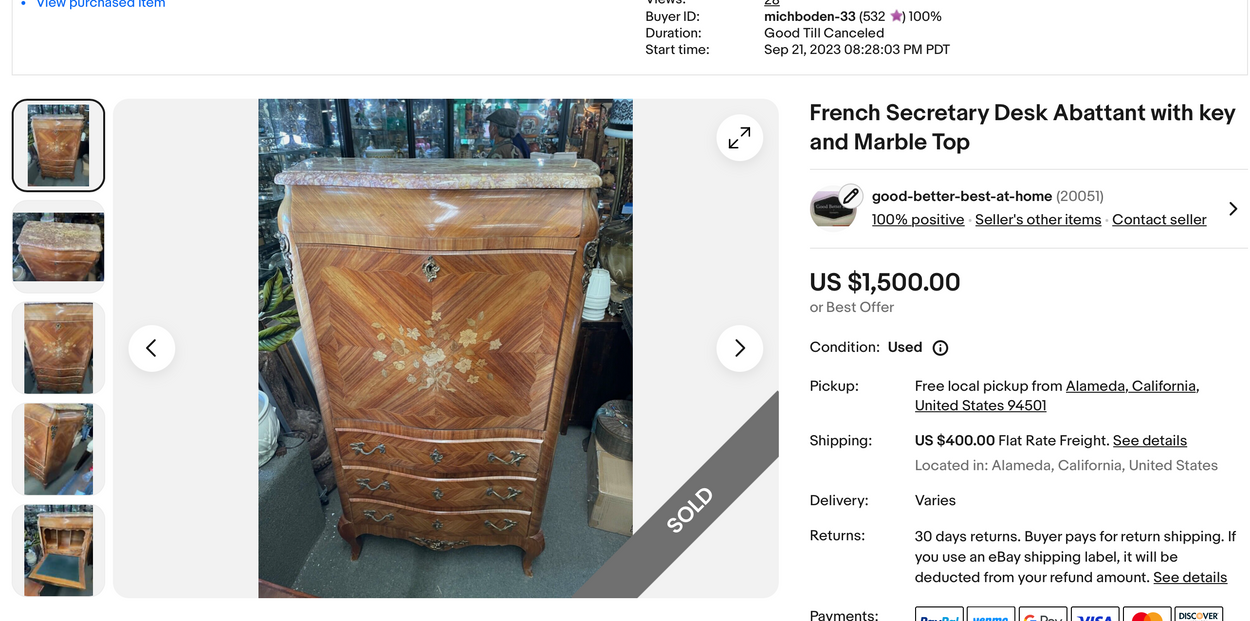Screen dimensions: 1250x621
Task: Click the Contact seller link
Action: coord(1159,220)
